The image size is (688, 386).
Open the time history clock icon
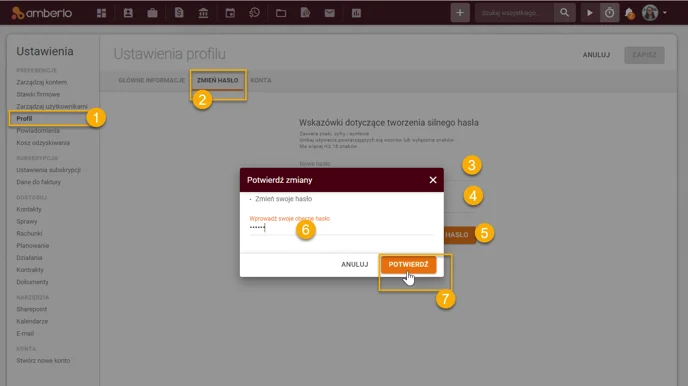click(x=254, y=13)
